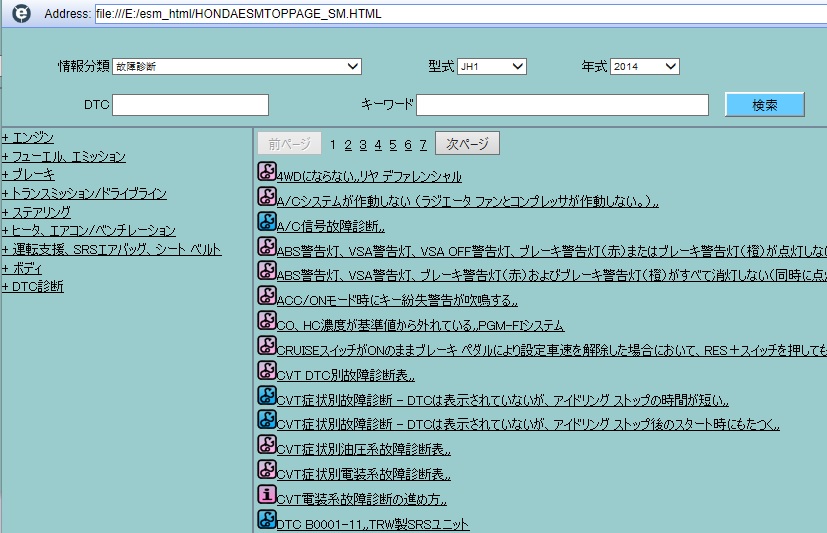The height and width of the screenshot is (533, 827).
Task: Open CVT DTC別故障診断表 link
Action: [x=345, y=375]
